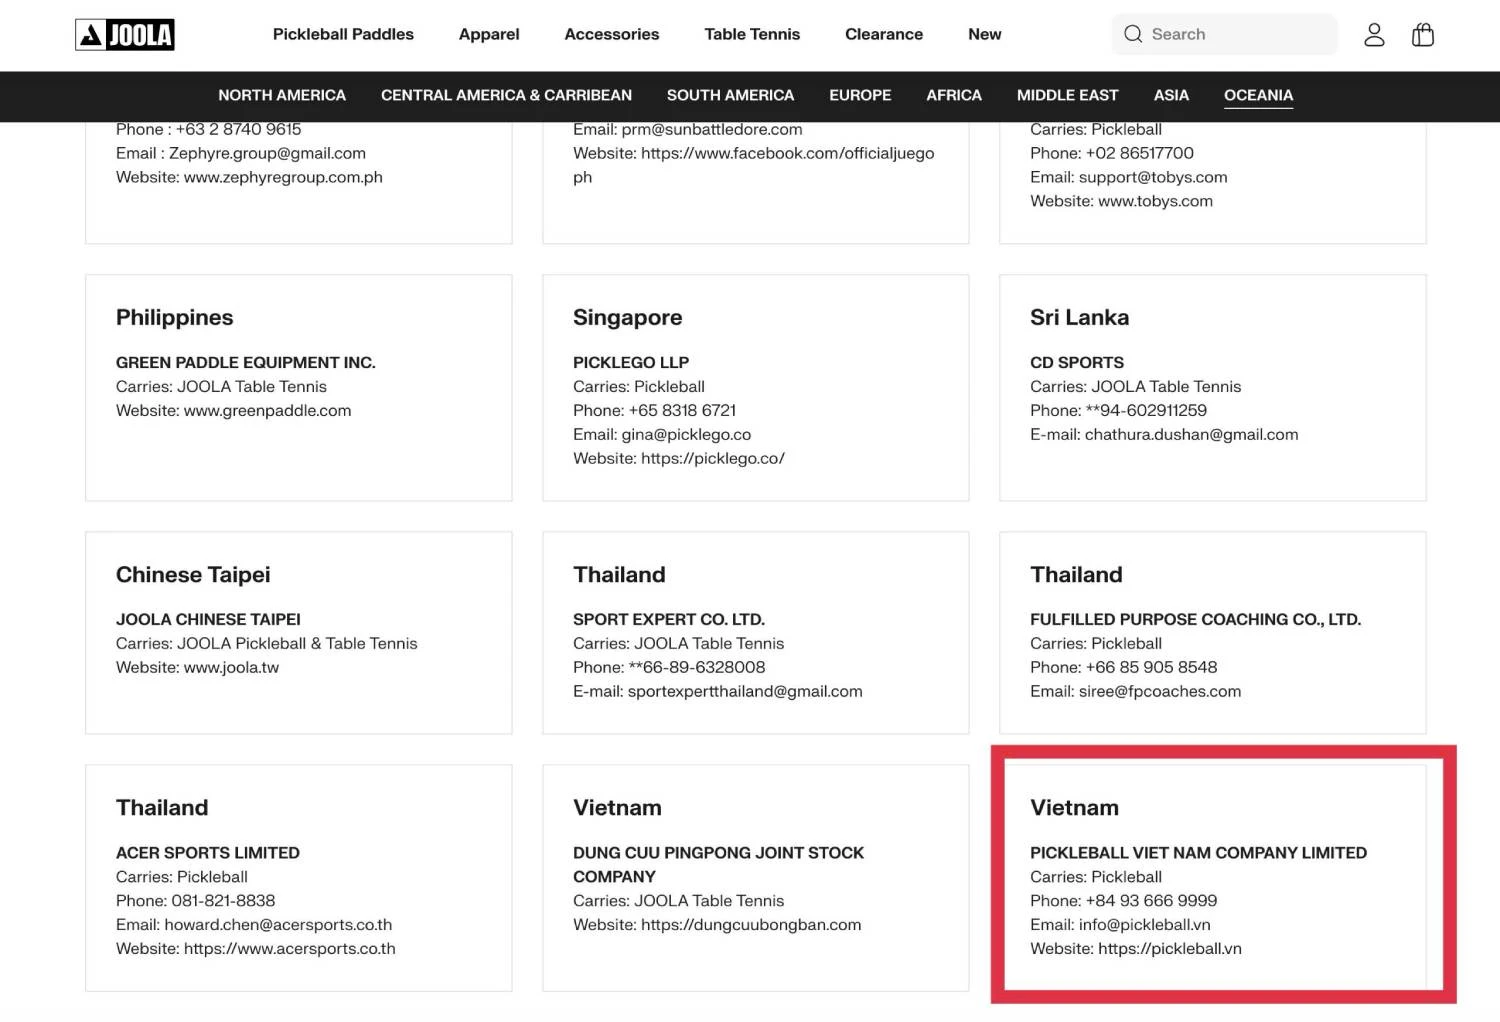Screen dimensions: 1500x1022
Task: Select the Chinese Taipei distributor card
Action: coord(298,632)
